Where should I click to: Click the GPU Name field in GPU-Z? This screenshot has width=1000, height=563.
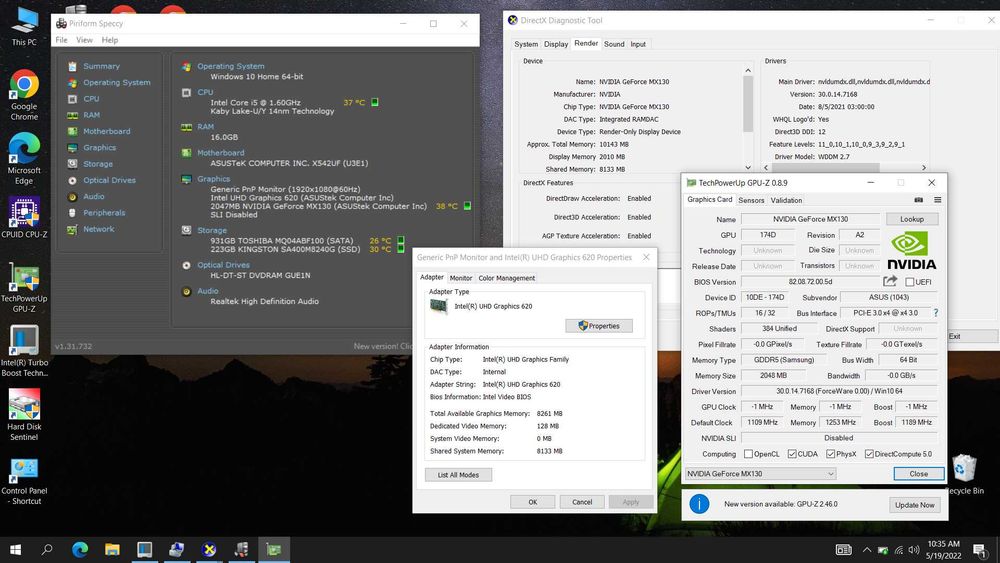[x=810, y=219]
